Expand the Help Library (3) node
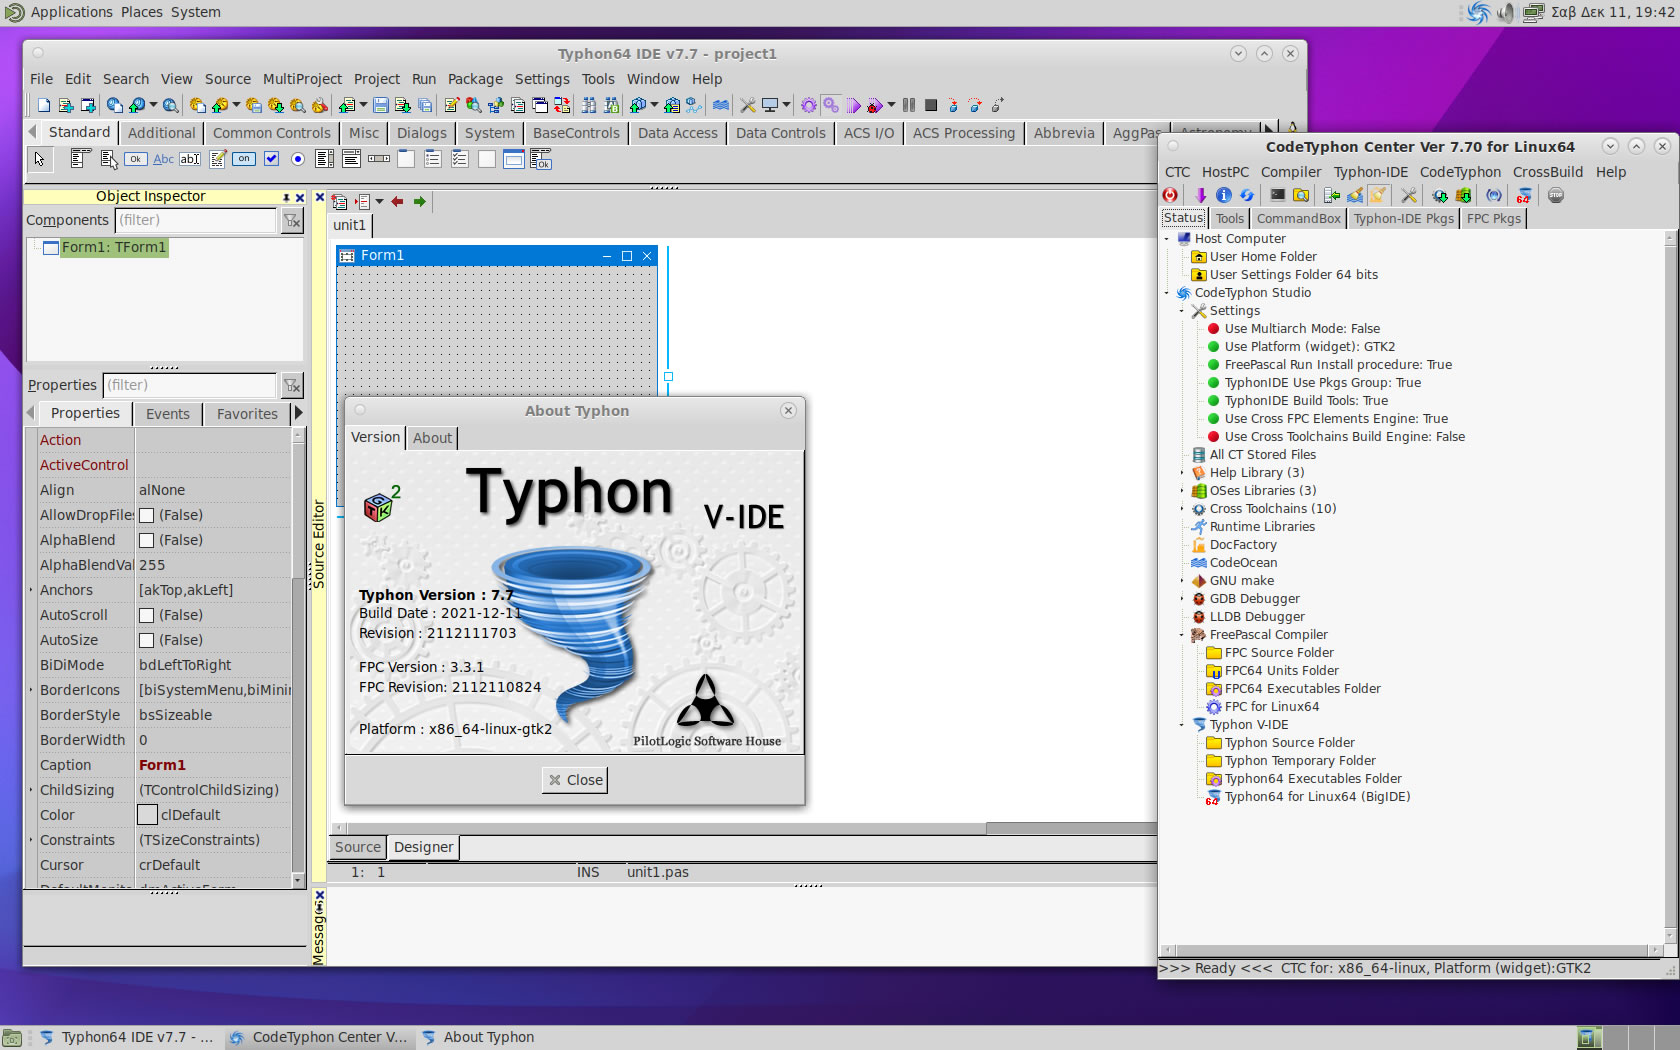 click(1182, 473)
